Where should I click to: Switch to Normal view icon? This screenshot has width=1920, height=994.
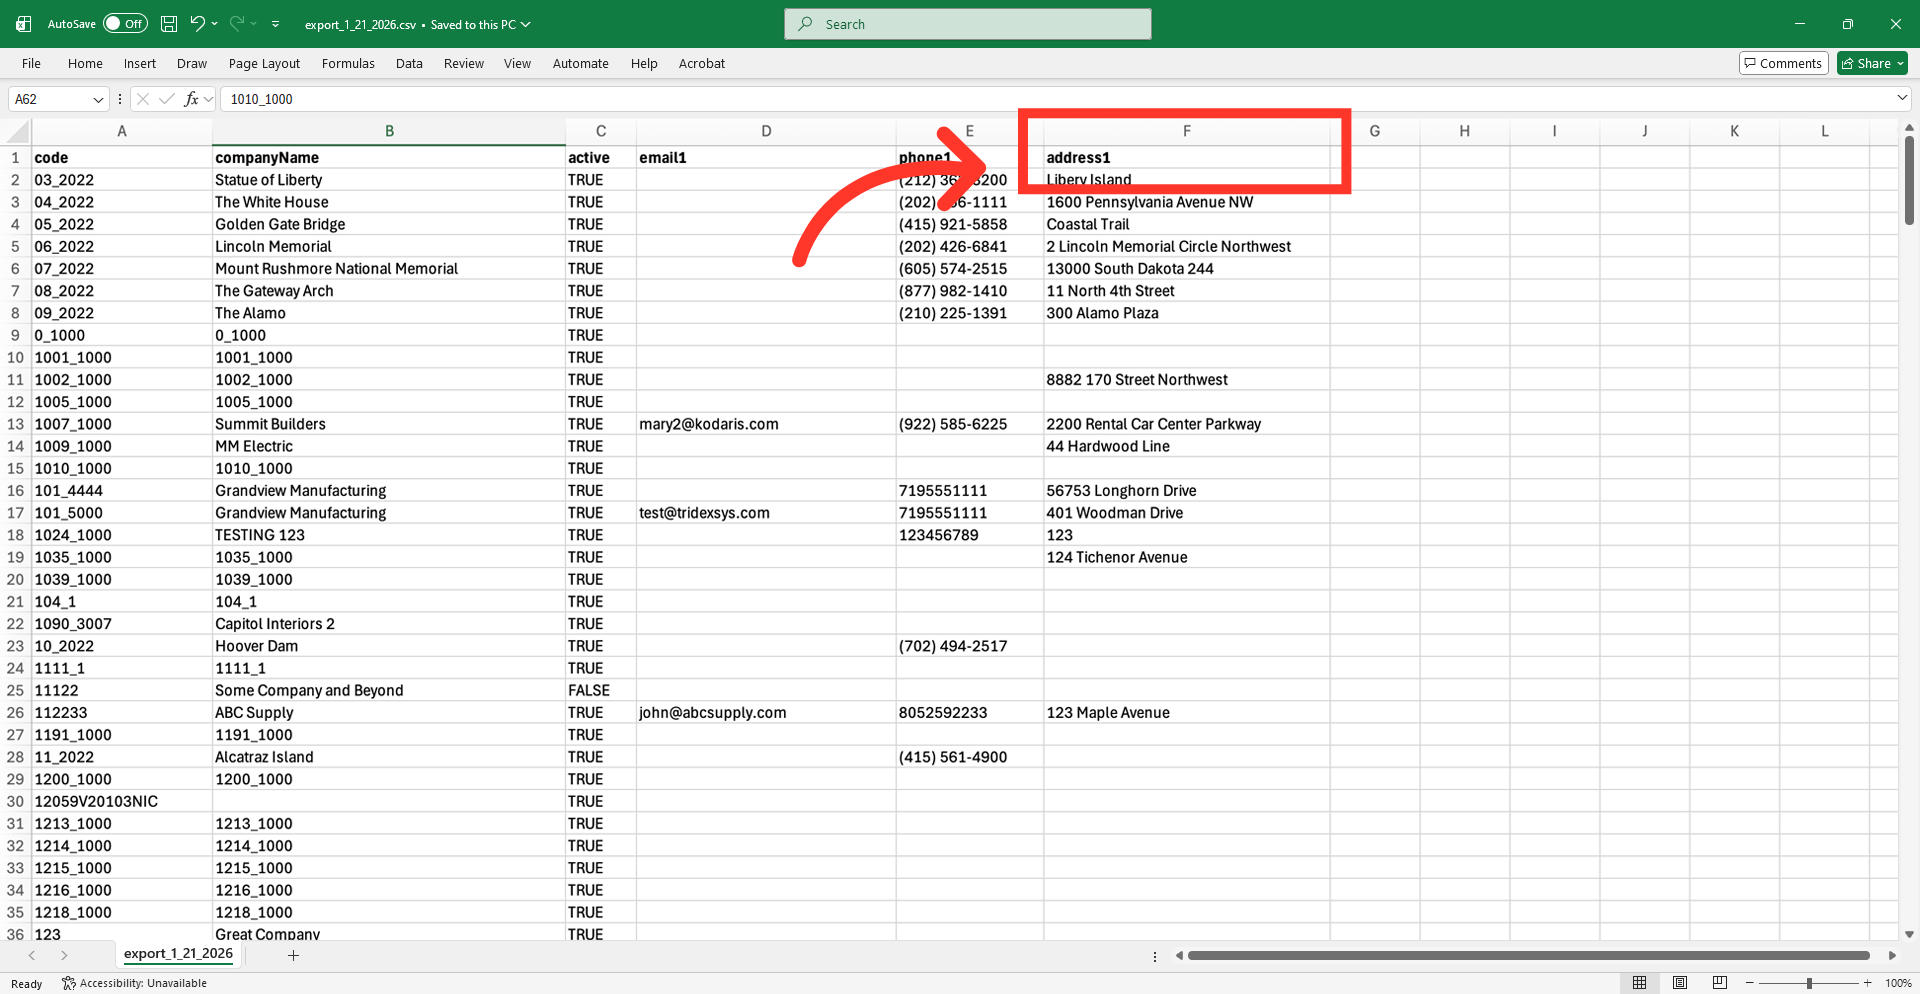click(1639, 983)
